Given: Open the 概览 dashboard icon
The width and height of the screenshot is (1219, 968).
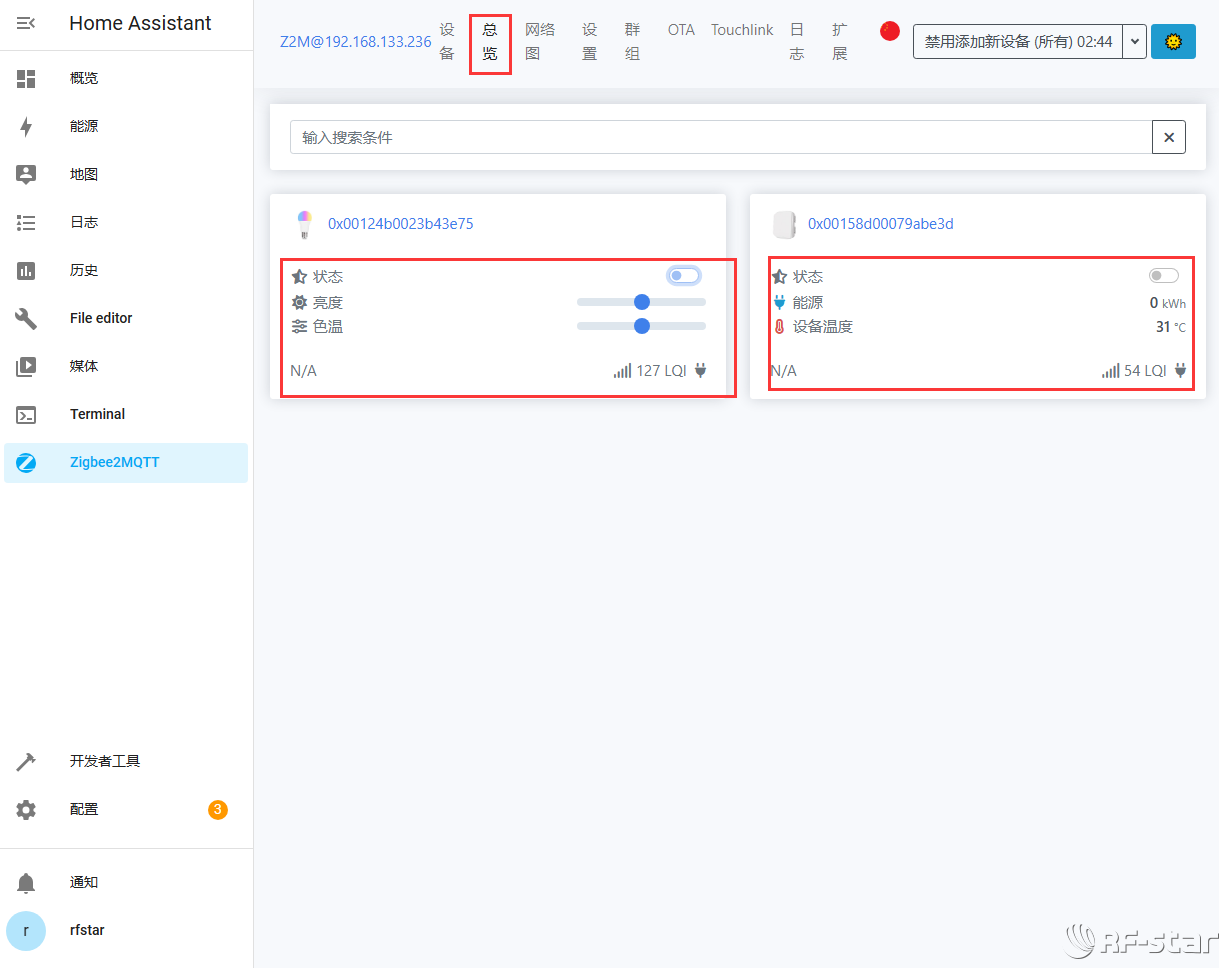Looking at the screenshot, I should coord(26,79).
